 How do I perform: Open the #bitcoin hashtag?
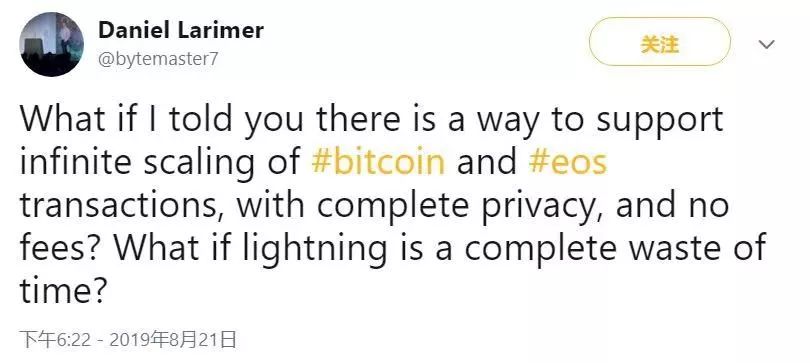point(378,161)
